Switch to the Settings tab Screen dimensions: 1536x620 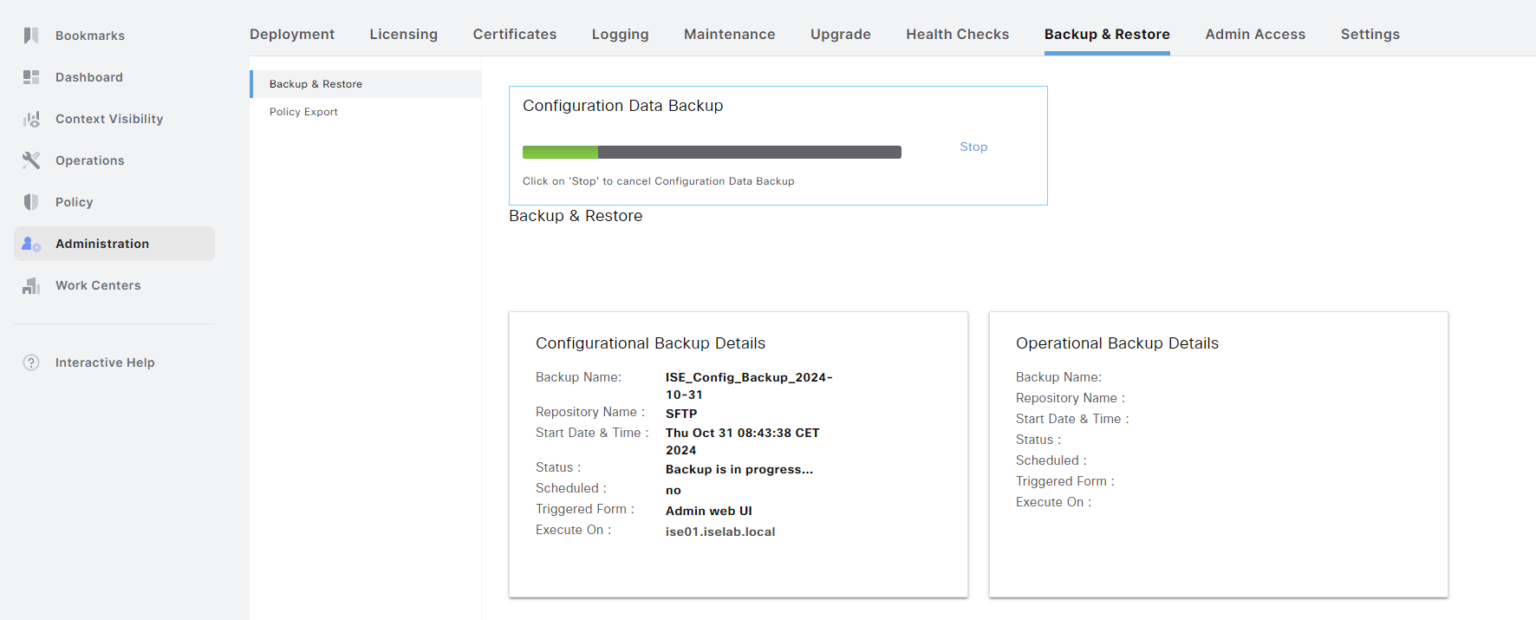[1369, 34]
